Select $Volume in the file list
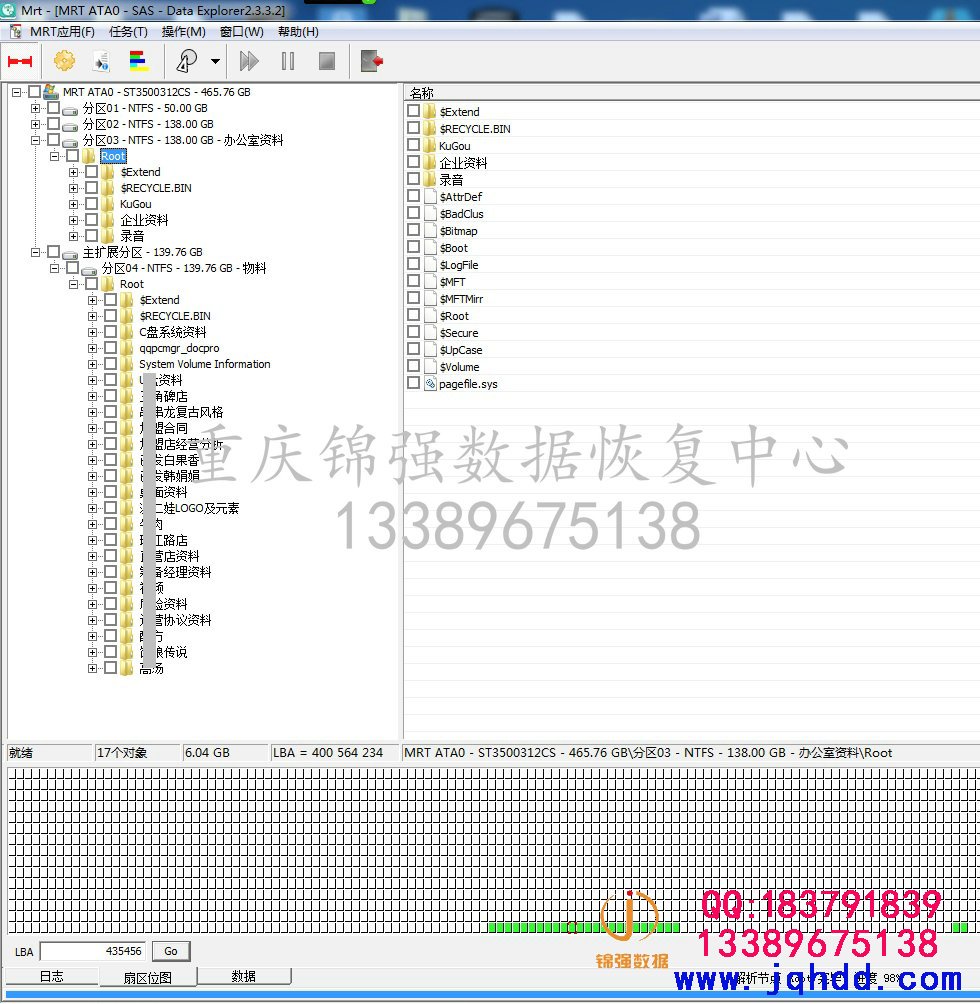The height and width of the screenshot is (1004, 980). click(460, 366)
